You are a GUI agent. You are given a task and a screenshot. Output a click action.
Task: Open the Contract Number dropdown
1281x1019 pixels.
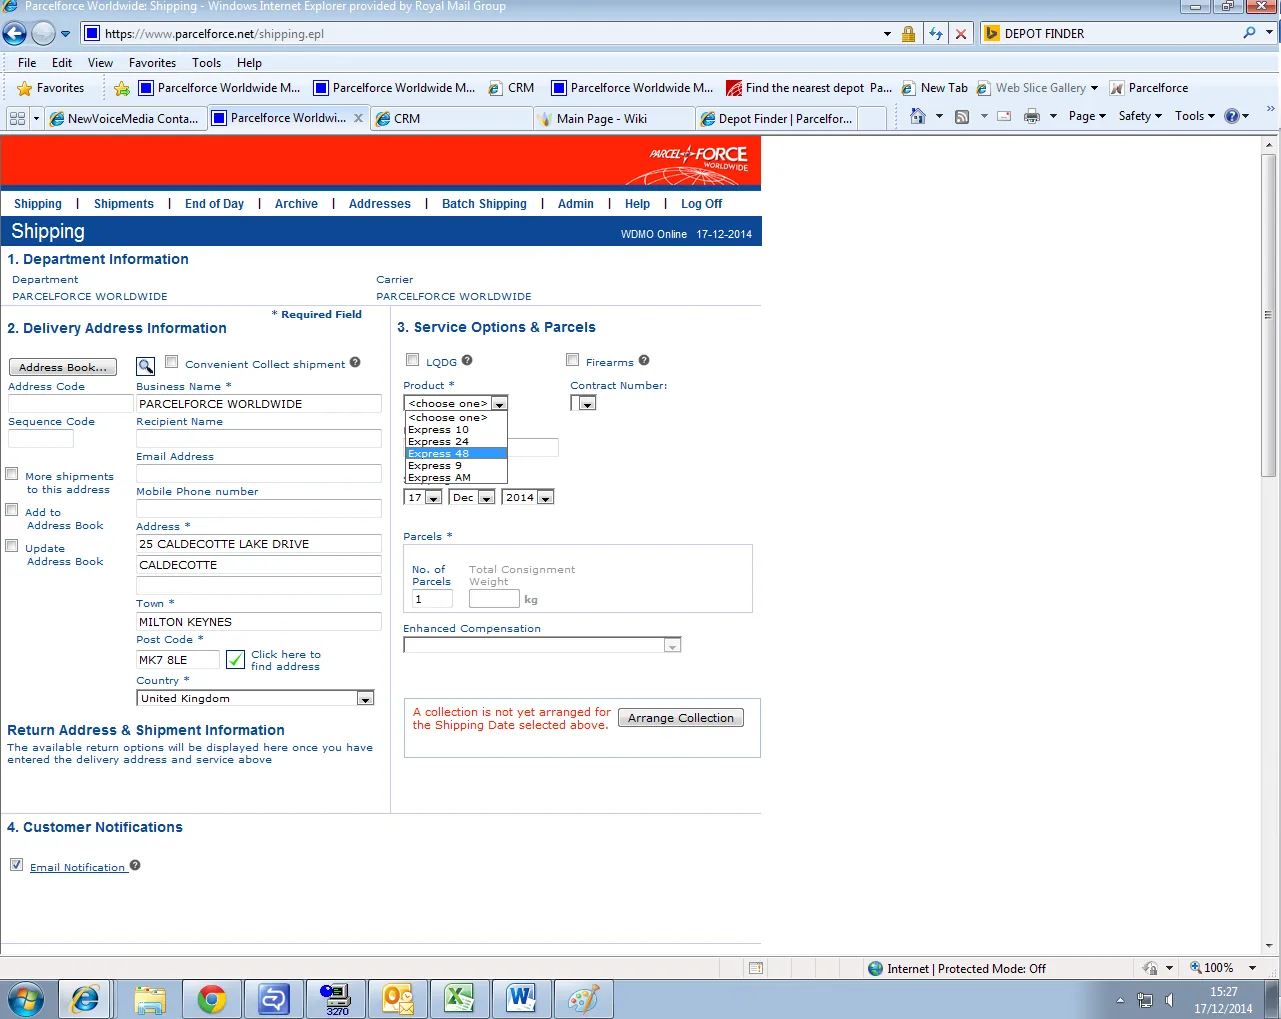(584, 403)
